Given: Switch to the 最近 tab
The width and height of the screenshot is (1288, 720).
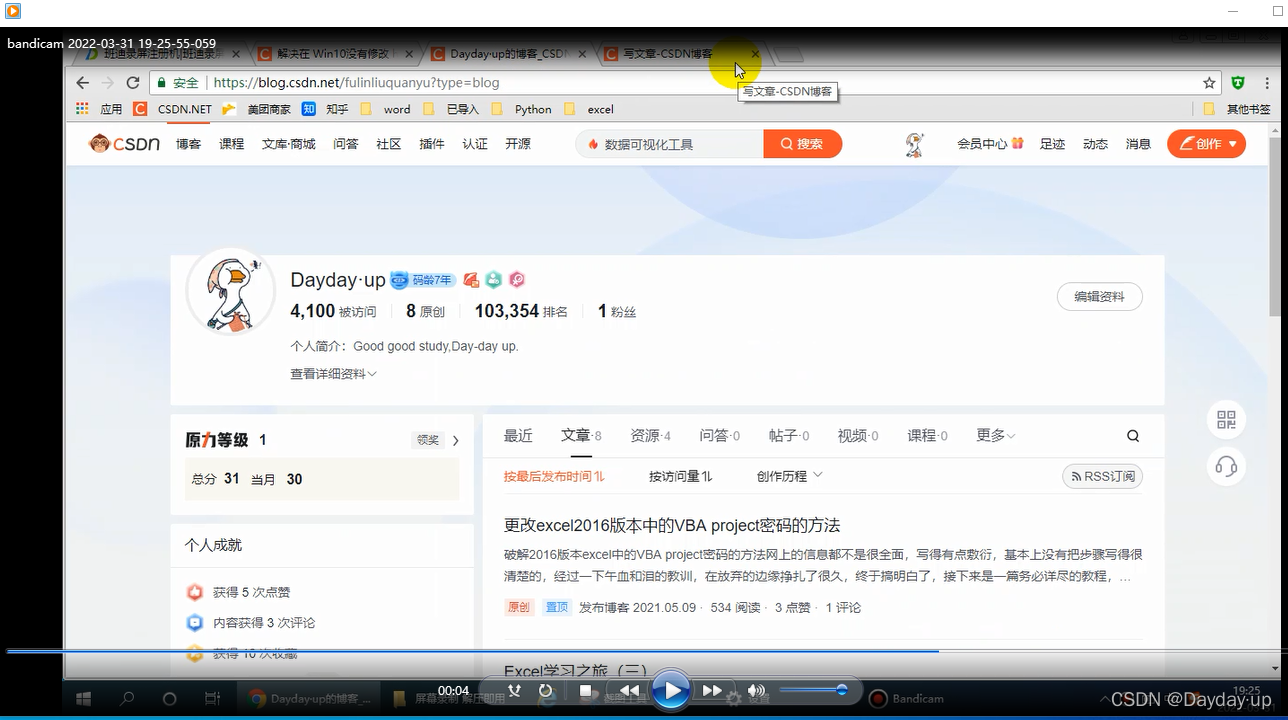Looking at the screenshot, I should click(x=518, y=436).
